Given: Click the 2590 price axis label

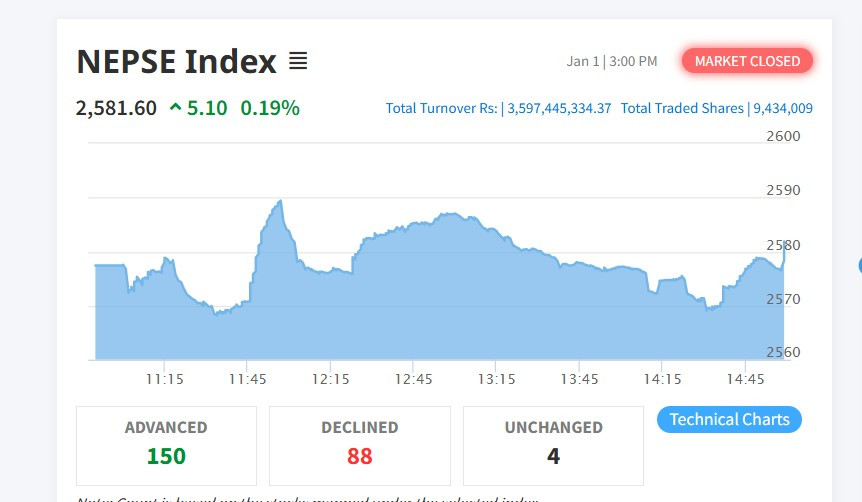Looking at the screenshot, I should point(781,190).
